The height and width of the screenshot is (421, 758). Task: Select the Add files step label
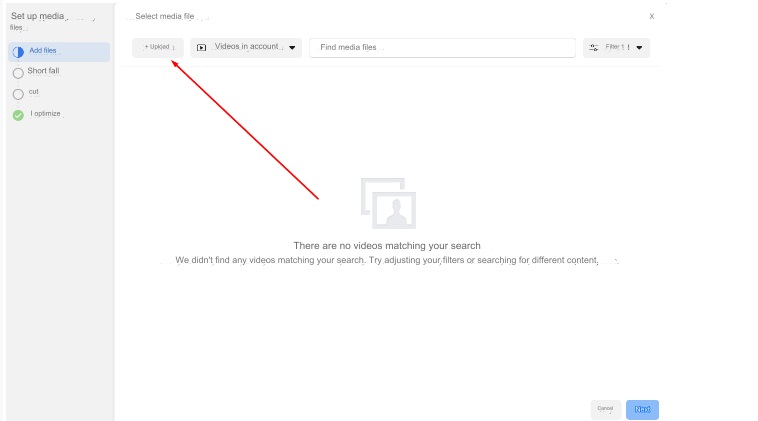point(44,51)
